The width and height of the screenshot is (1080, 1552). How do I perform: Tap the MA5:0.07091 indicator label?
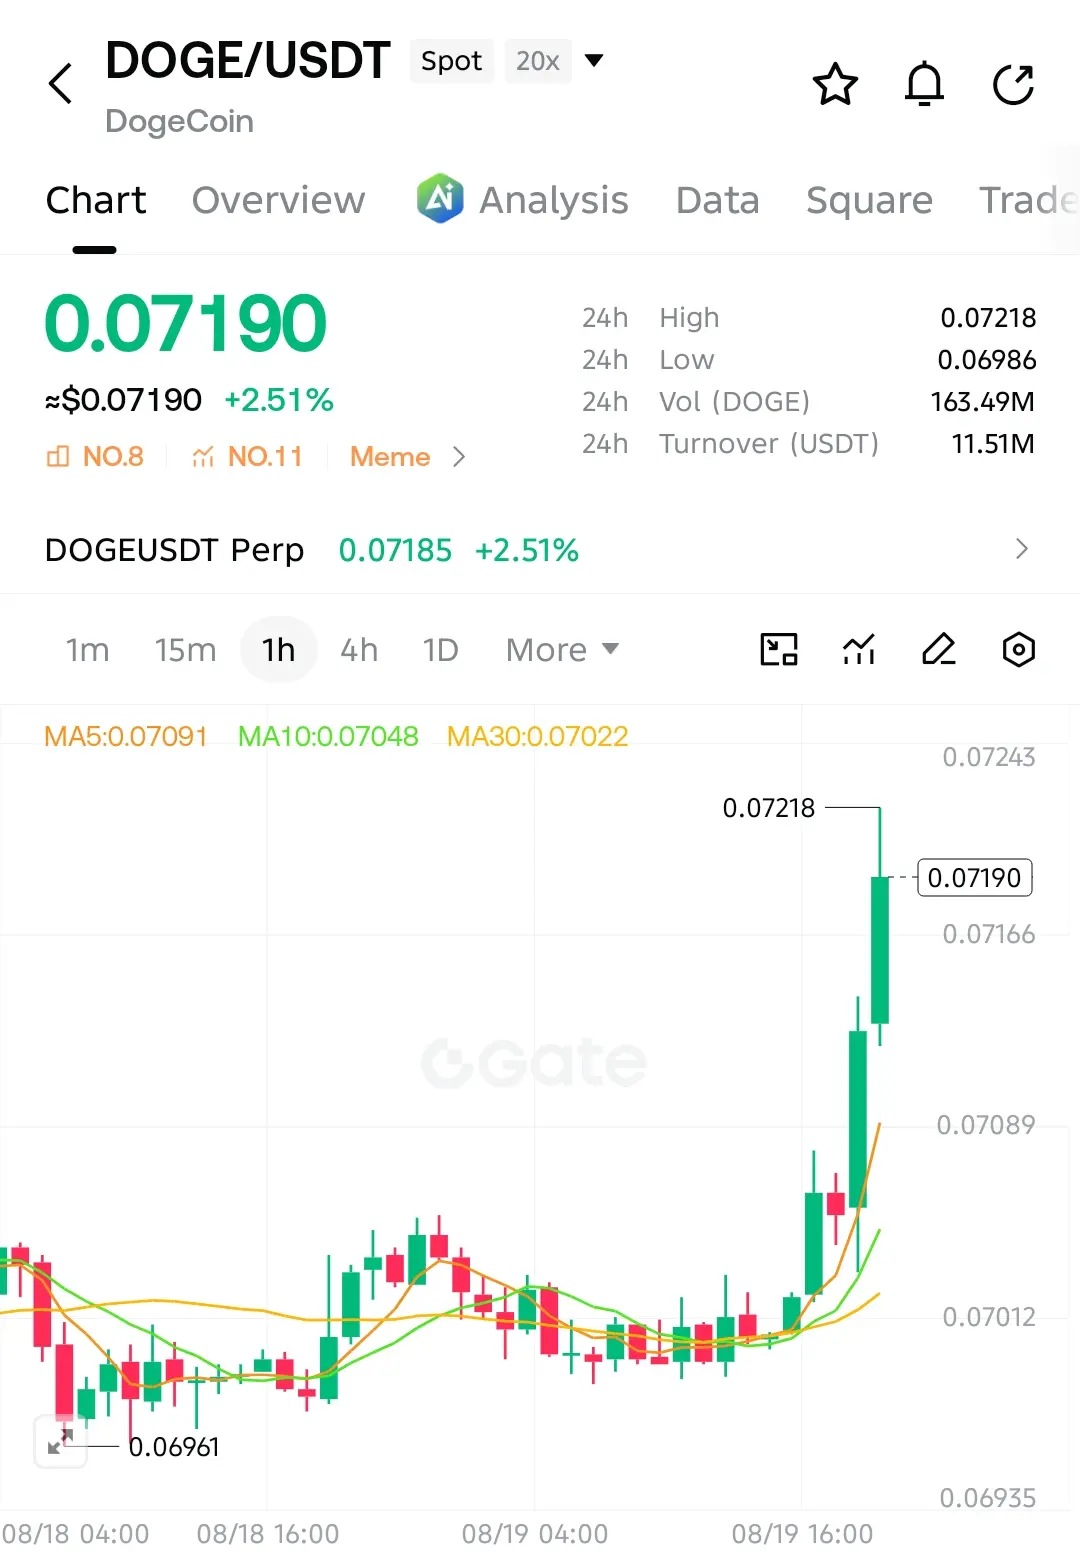[126, 737]
